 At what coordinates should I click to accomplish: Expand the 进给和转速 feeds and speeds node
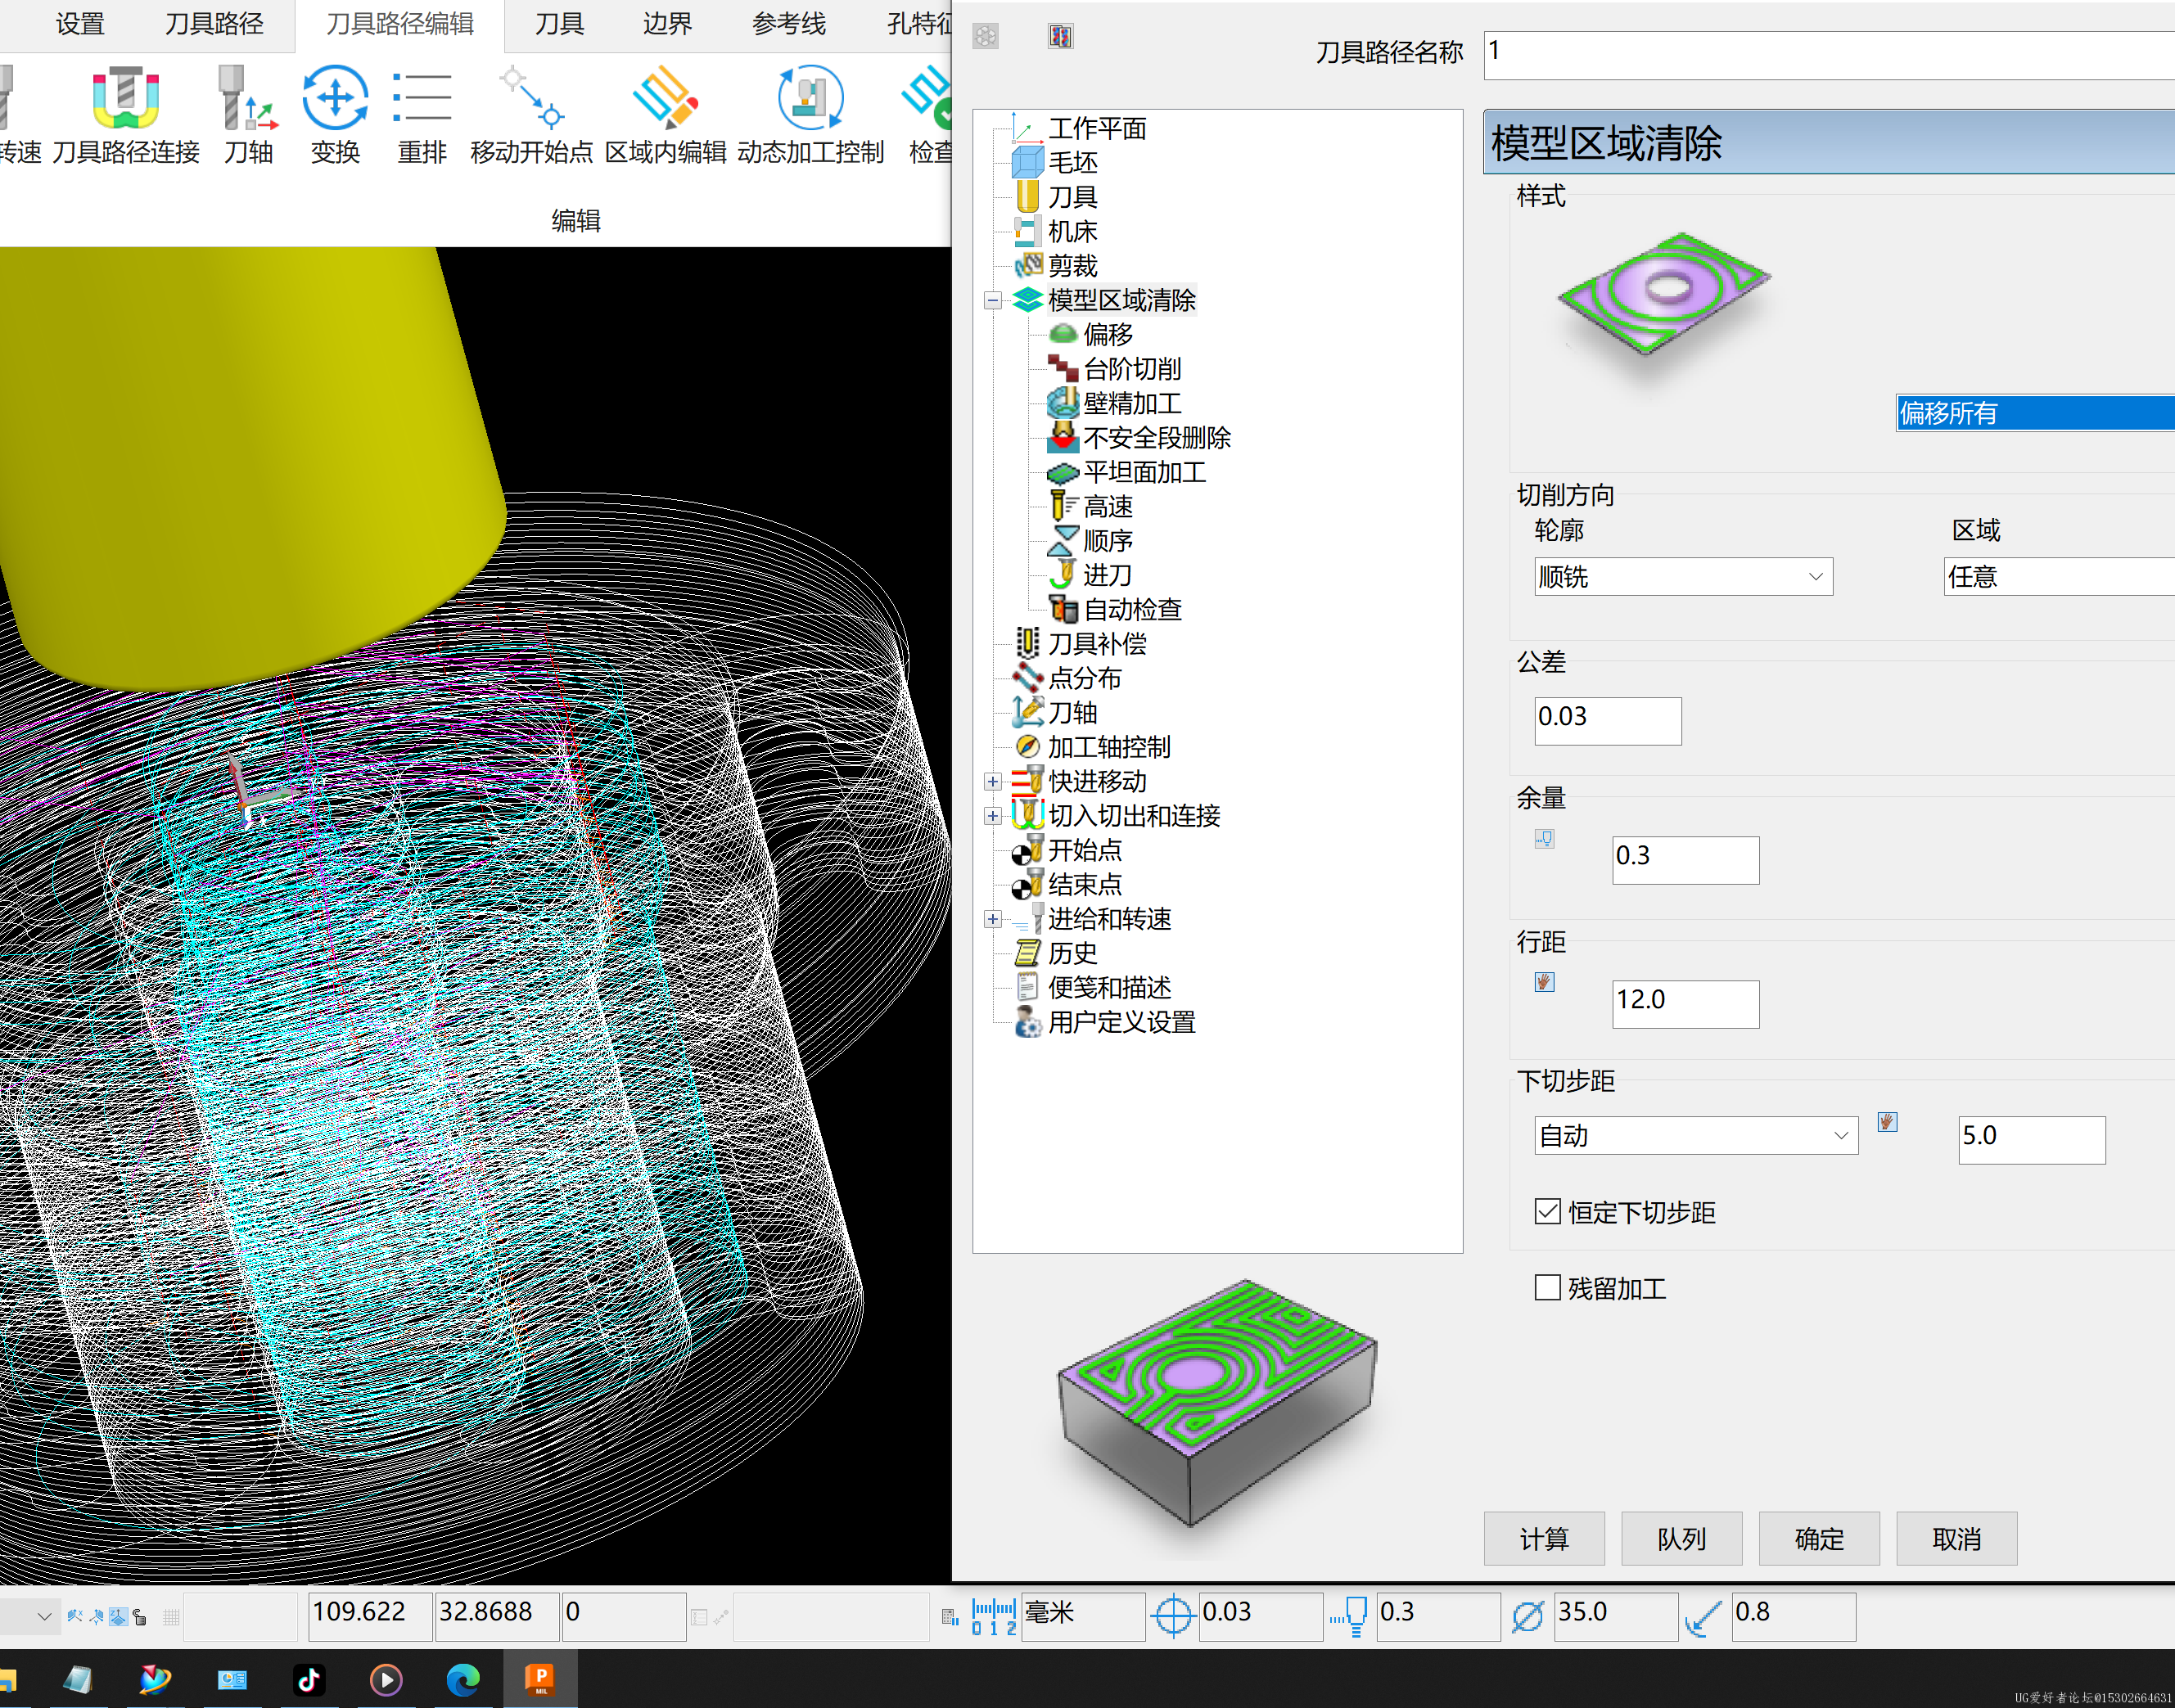pyautogui.click(x=993, y=918)
